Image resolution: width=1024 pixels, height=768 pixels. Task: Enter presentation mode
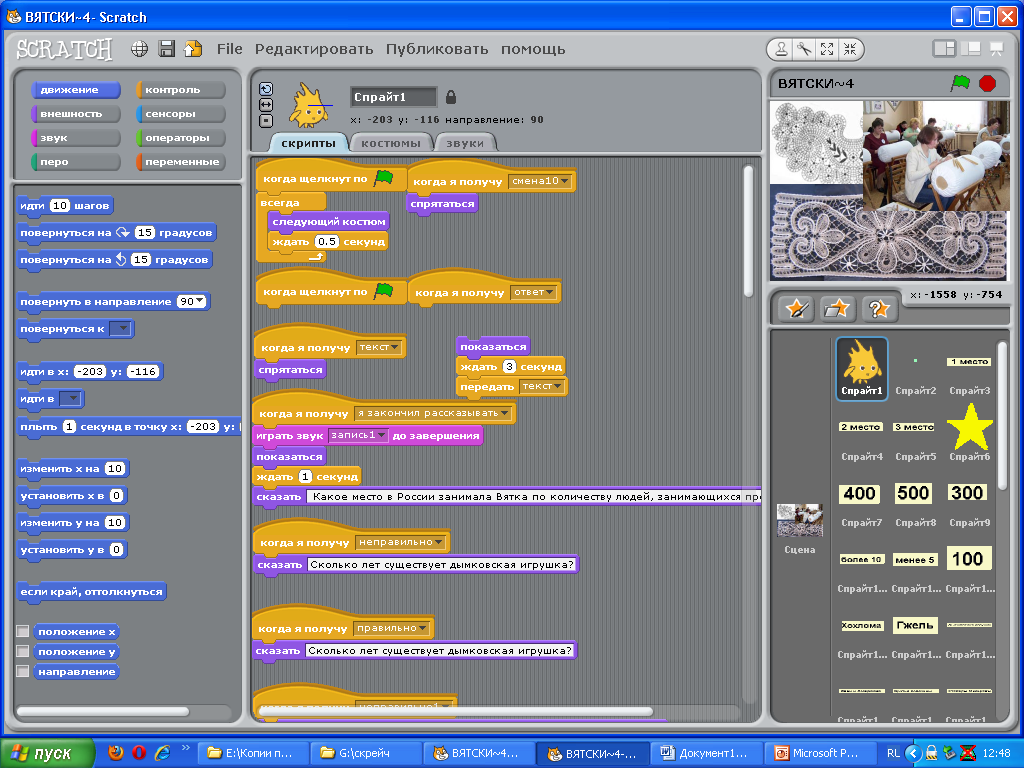[x=997, y=48]
